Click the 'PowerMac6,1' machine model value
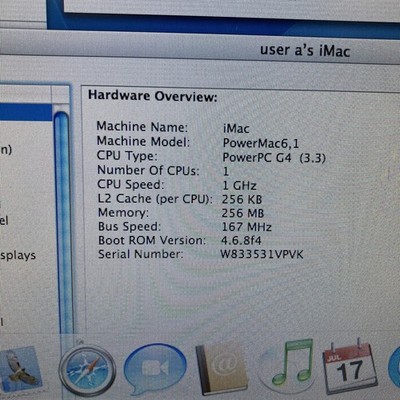The height and width of the screenshot is (400, 400). (x=261, y=143)
